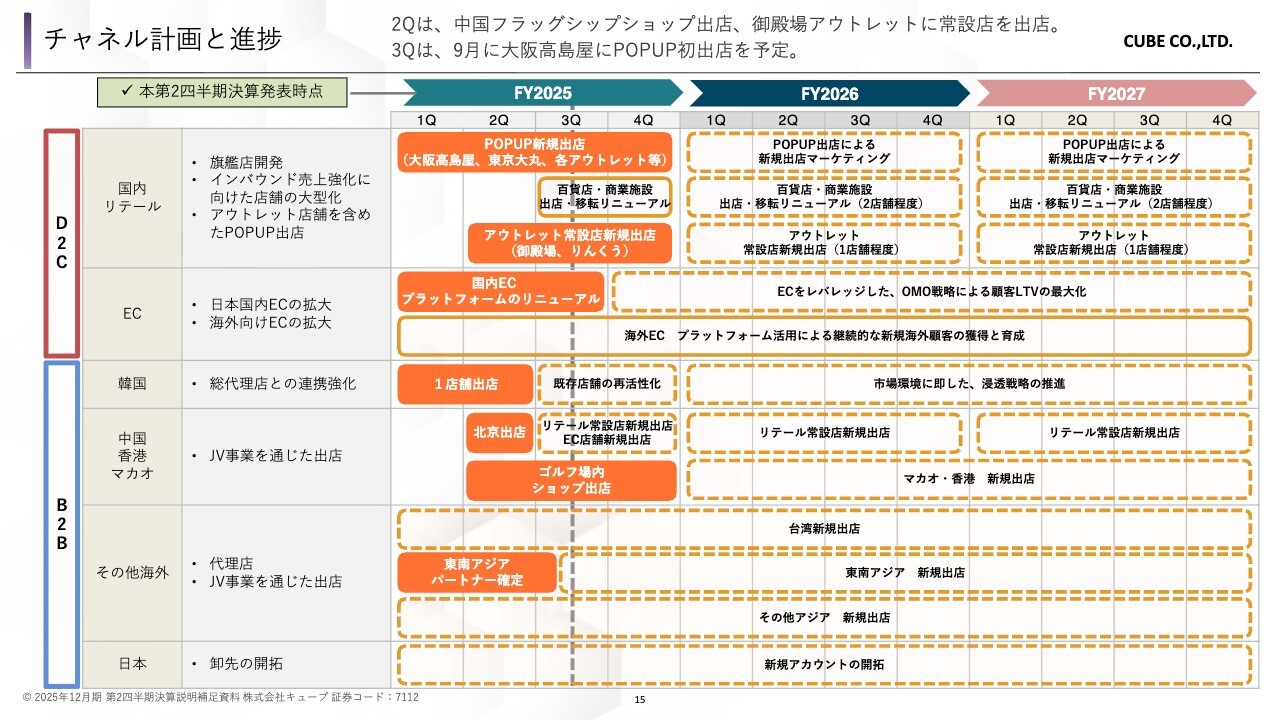Select the bullet 旗艦店開発
The width and height of the screenshot is (1280, 720).
[246, 162]
